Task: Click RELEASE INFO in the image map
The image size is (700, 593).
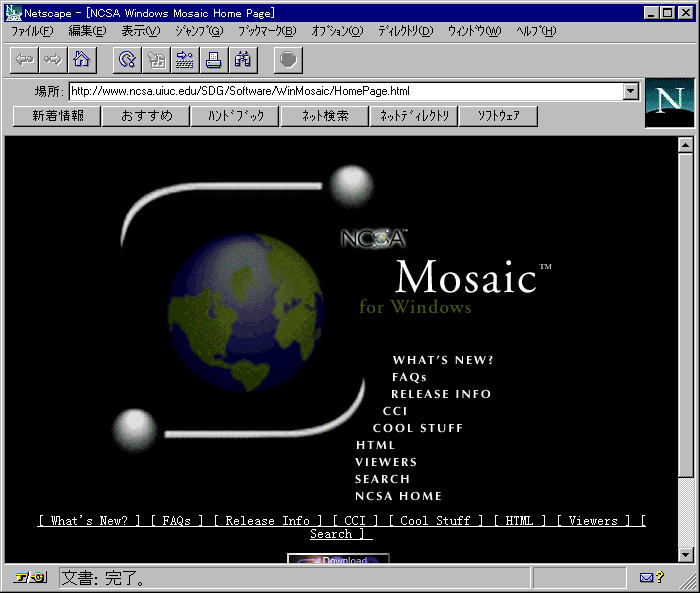Action: click(x=441, y=394)
